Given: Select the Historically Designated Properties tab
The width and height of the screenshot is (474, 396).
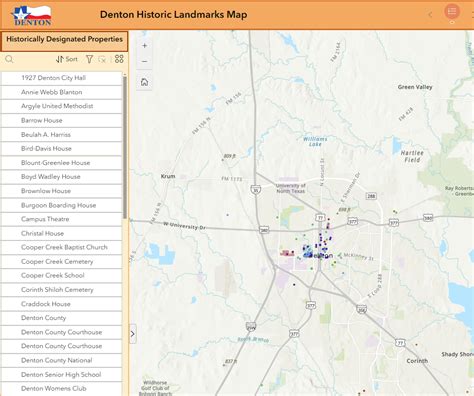Looking at the screenshot, I should 64,41.
